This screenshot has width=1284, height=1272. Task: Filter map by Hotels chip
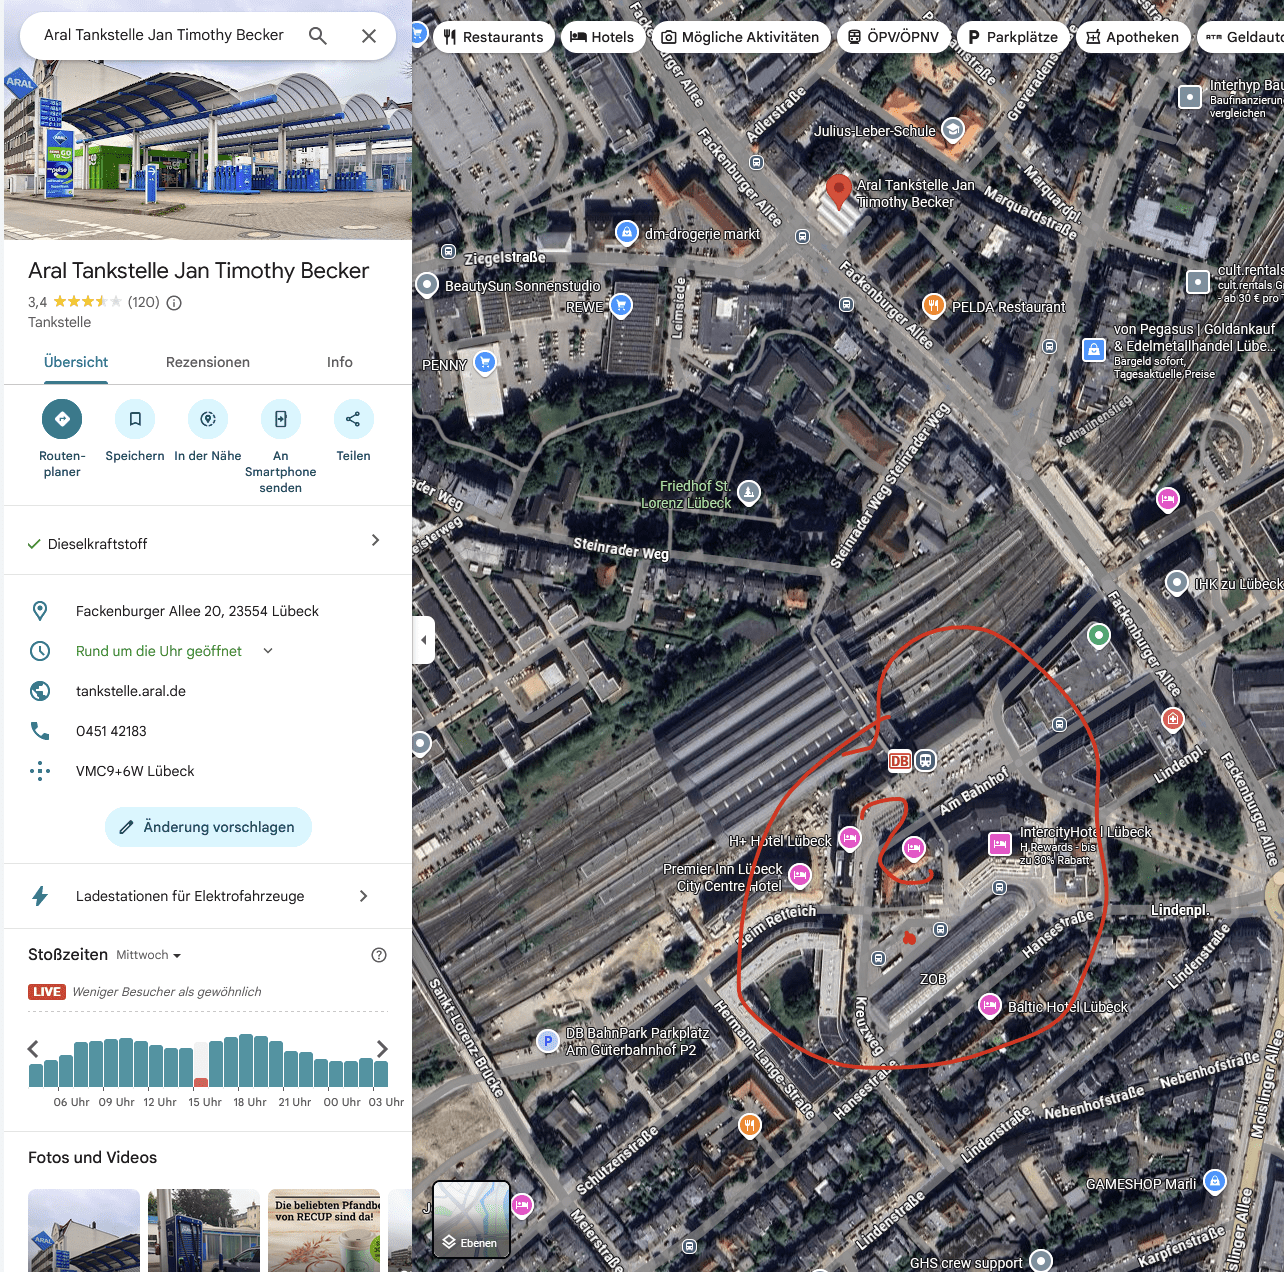click(x=602, y=37)
